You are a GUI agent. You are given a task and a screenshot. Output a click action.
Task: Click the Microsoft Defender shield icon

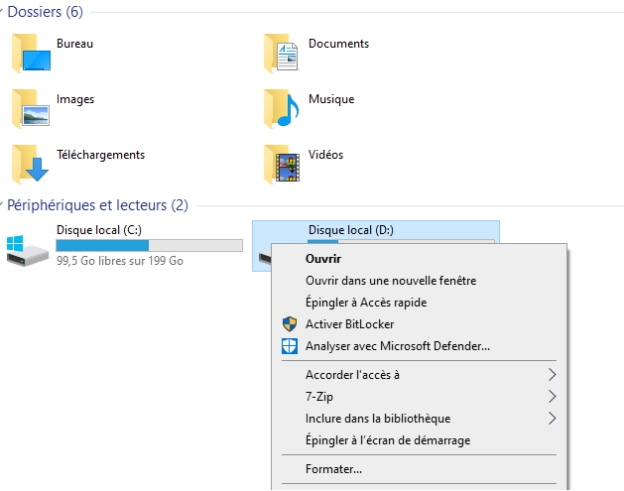coord(289,346)
